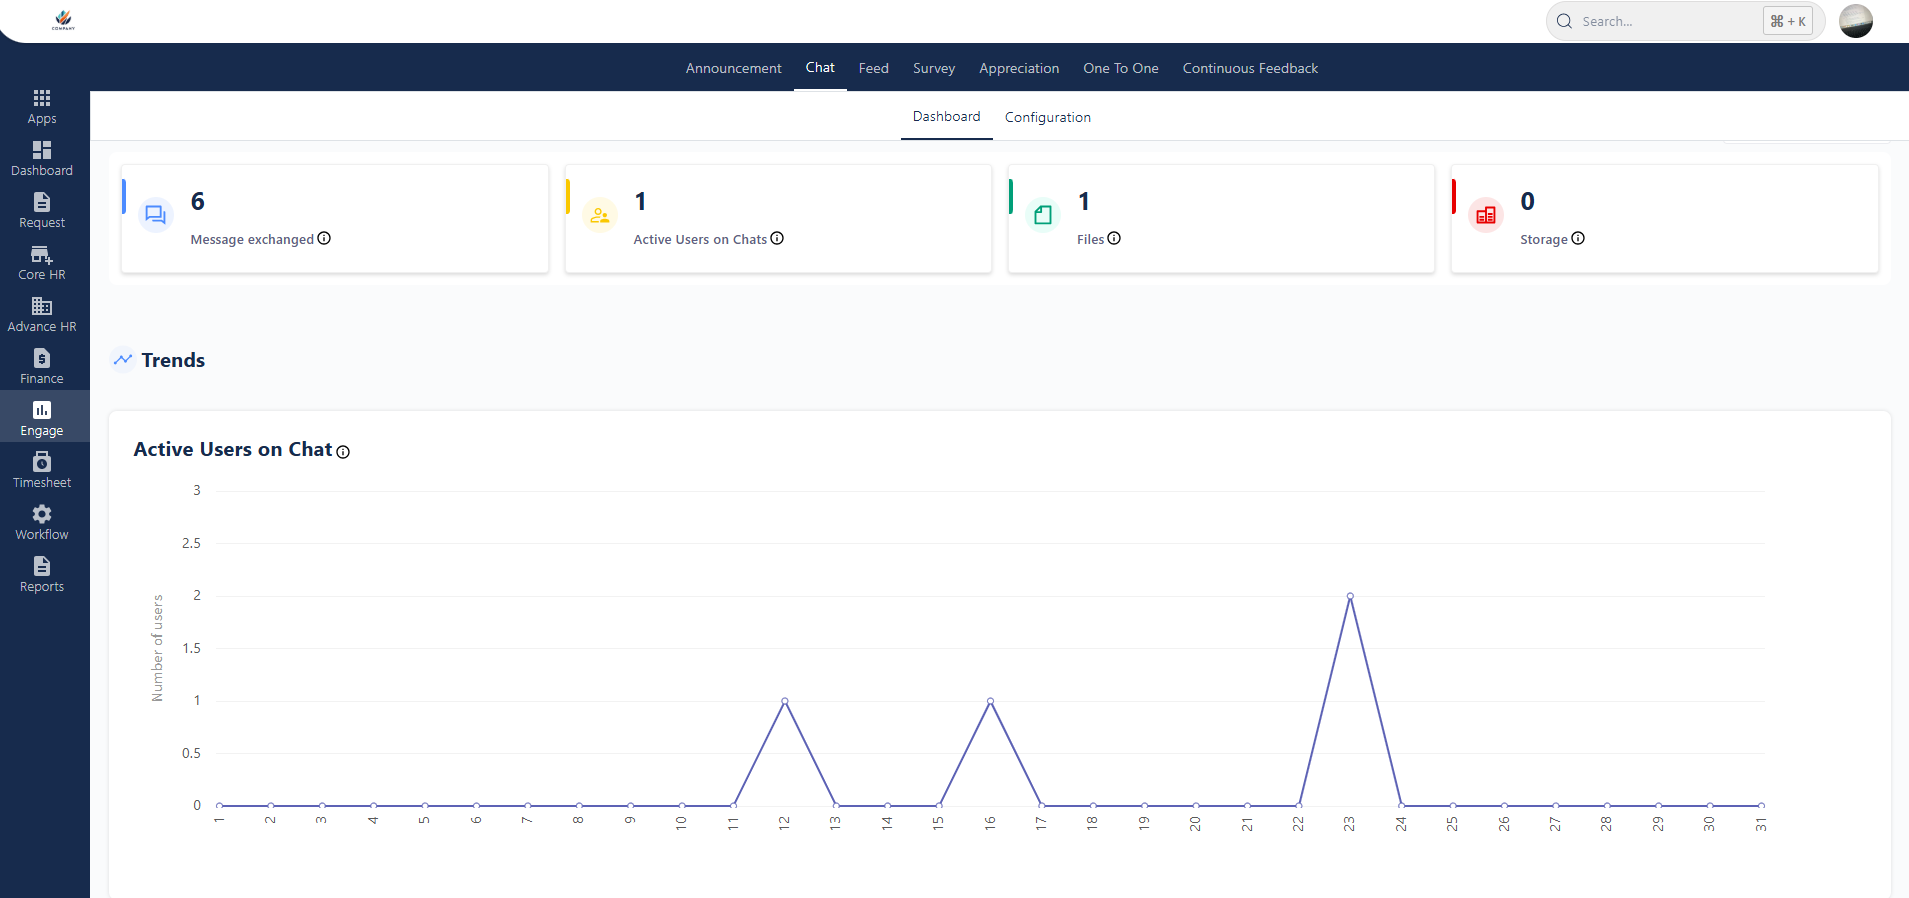
Task: Click the Trends heading text
Action: click(173, 360)
